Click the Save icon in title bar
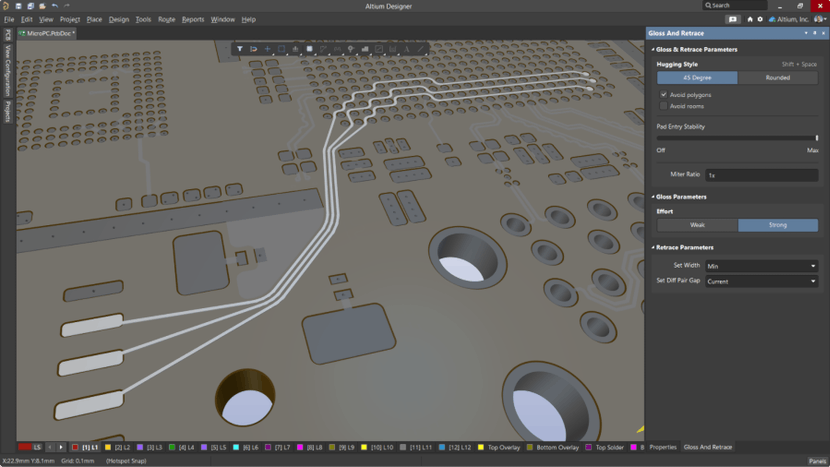 (x=19, y=6)
